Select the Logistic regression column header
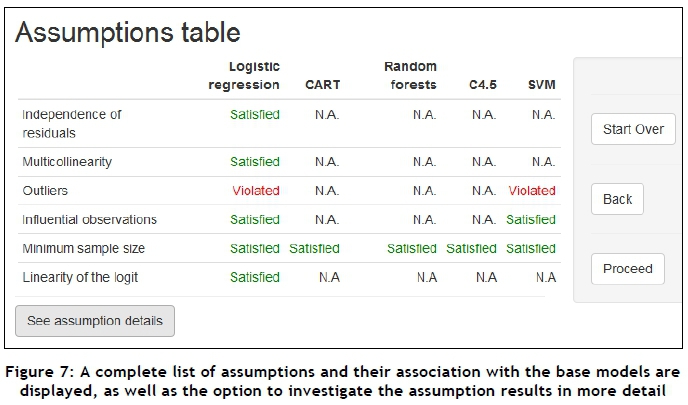Viewport: 688px width, 405px height. [x=244, y=76]
